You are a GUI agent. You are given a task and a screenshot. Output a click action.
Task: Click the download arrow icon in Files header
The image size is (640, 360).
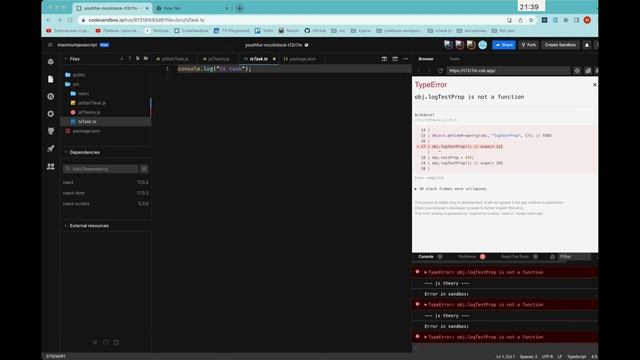click(122, 59)
